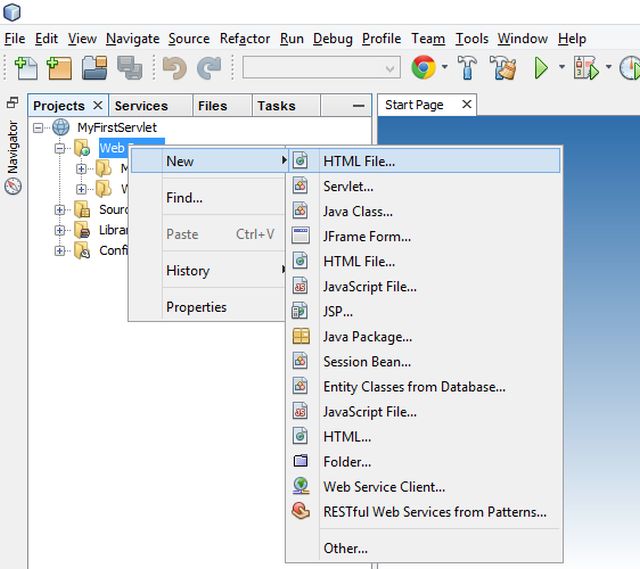Click the Open Project toolbar icon
The width and height of the screenshot is (640, 569).
94,68
